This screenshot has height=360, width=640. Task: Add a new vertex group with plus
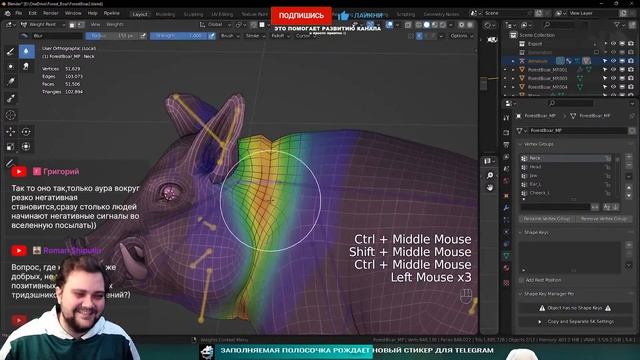tap(629, 157)
